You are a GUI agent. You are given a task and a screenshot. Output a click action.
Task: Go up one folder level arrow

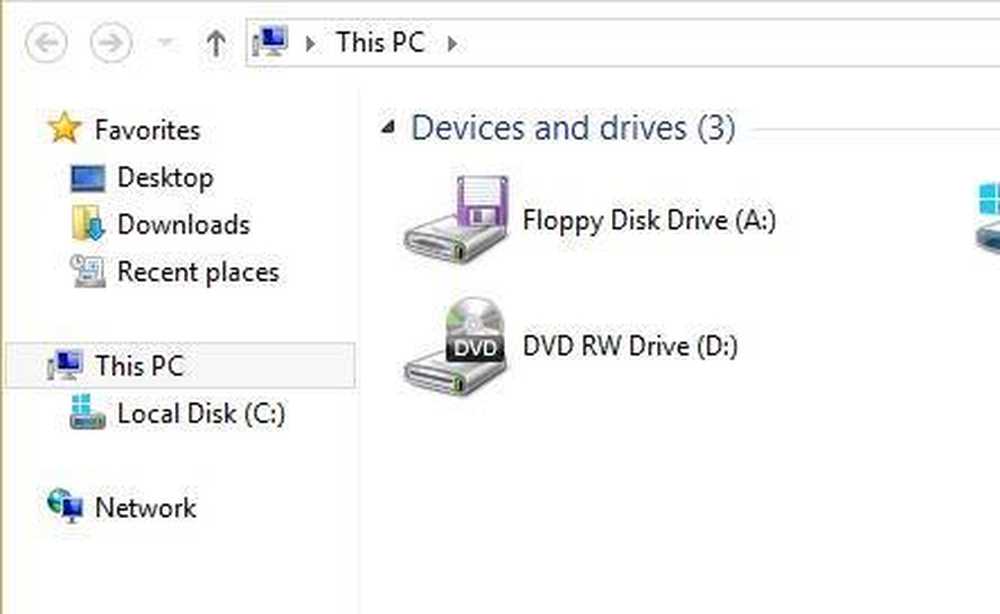coord(216,43)
